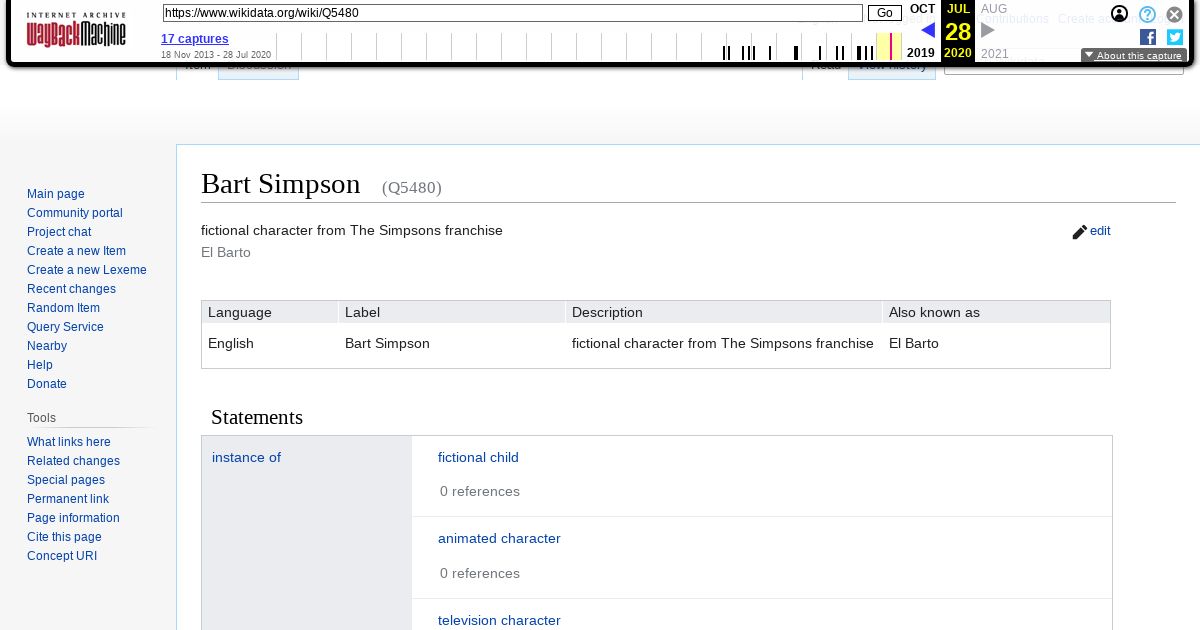Open Nearby link
This screenshot has width=1200, height=630.
tap(47, 346)
